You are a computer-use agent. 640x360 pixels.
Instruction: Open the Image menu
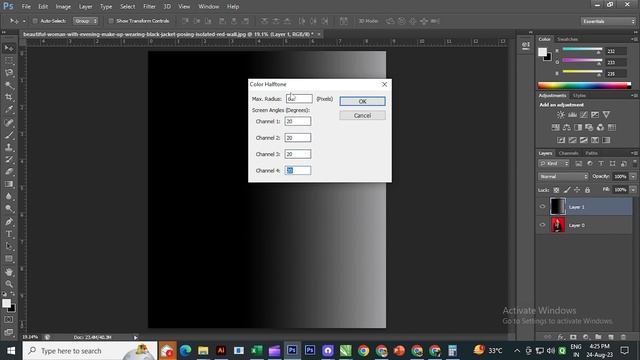click(63, 7)
